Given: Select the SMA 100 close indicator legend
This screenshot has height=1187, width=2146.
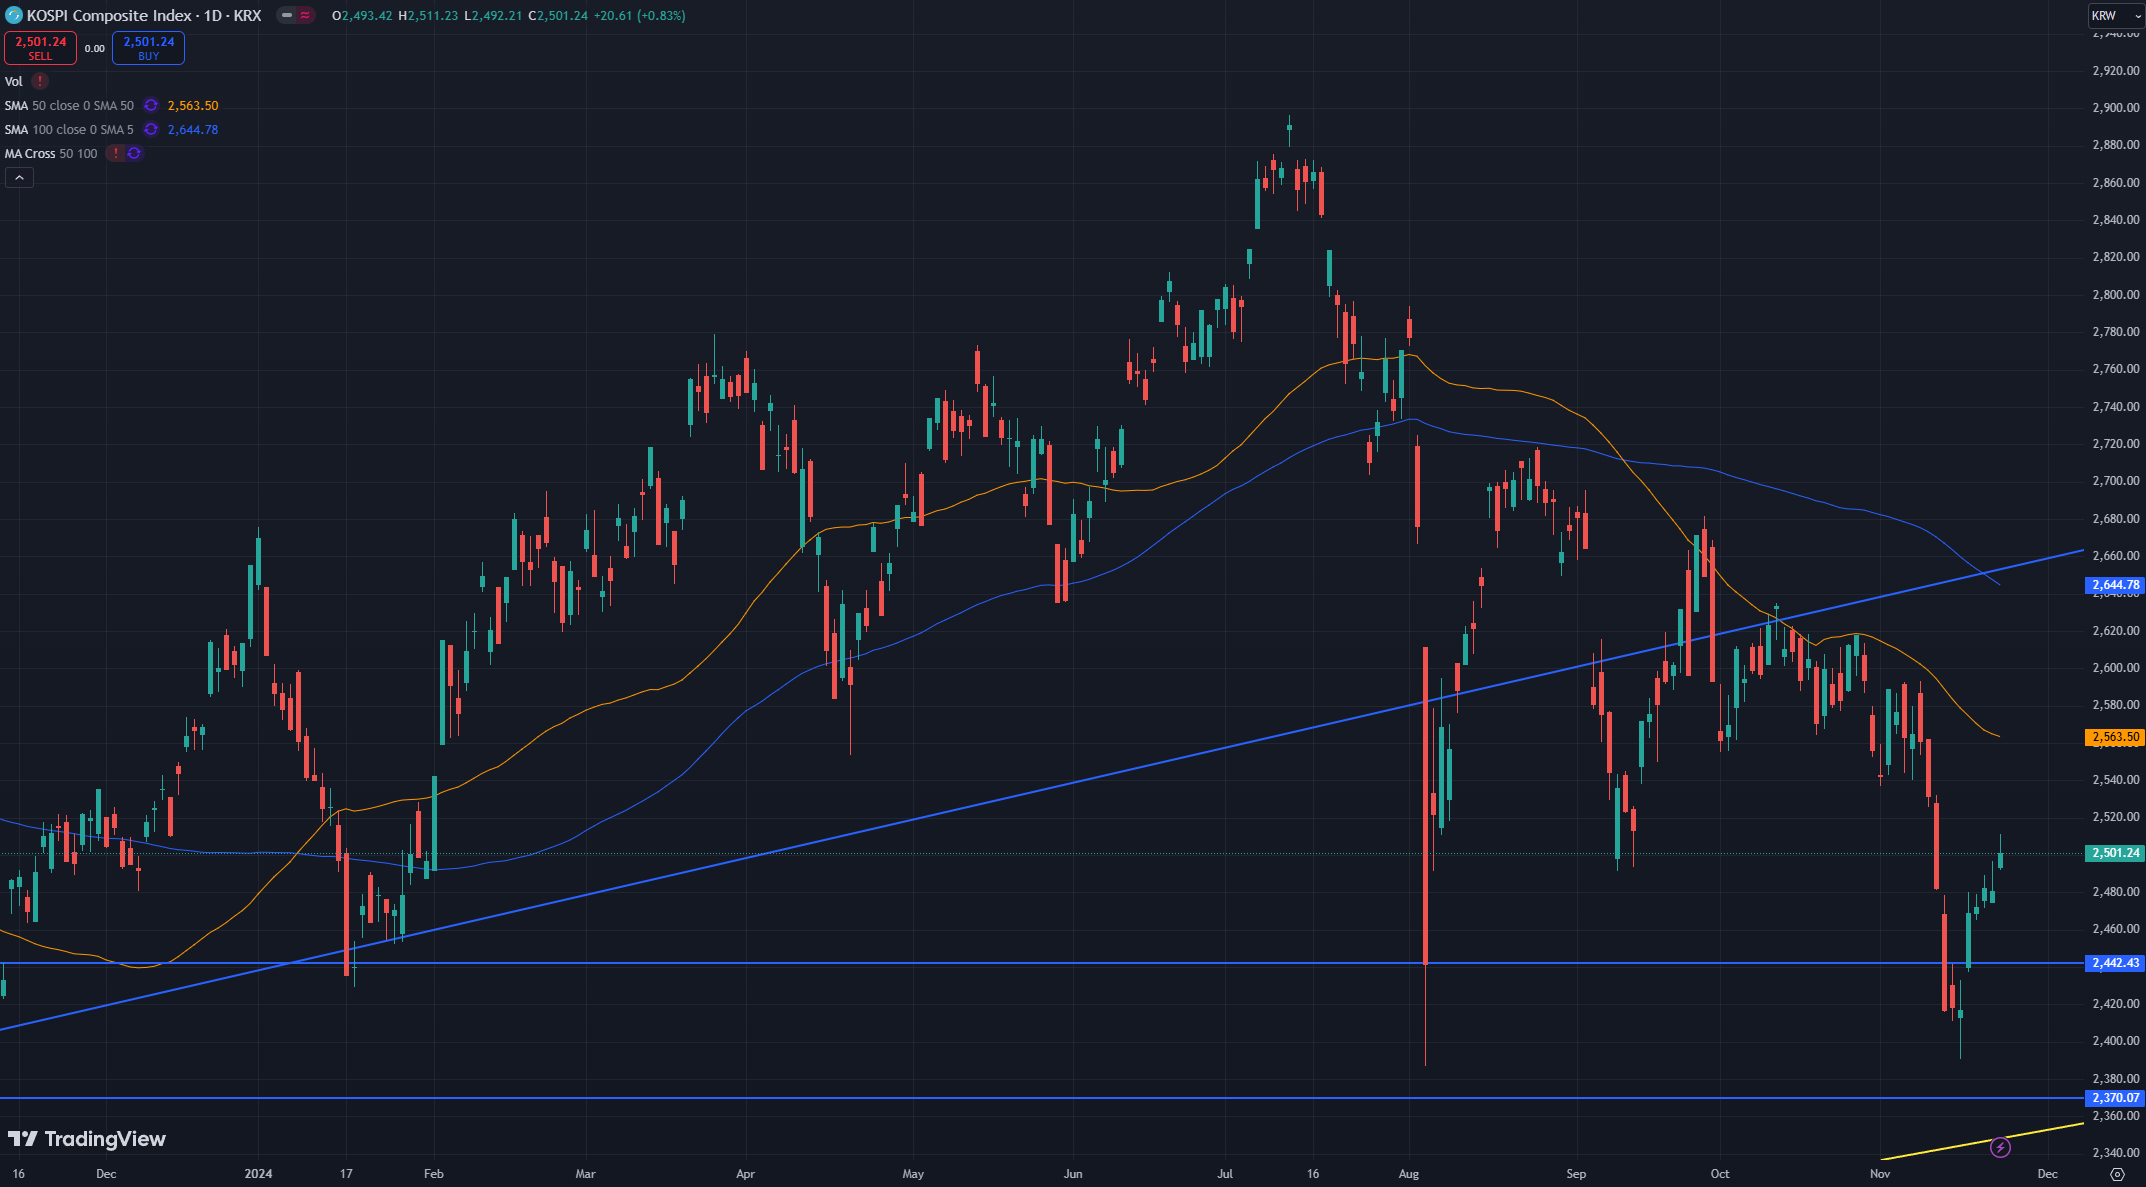Looking at the screenshot, I should (x=69, y=129).
